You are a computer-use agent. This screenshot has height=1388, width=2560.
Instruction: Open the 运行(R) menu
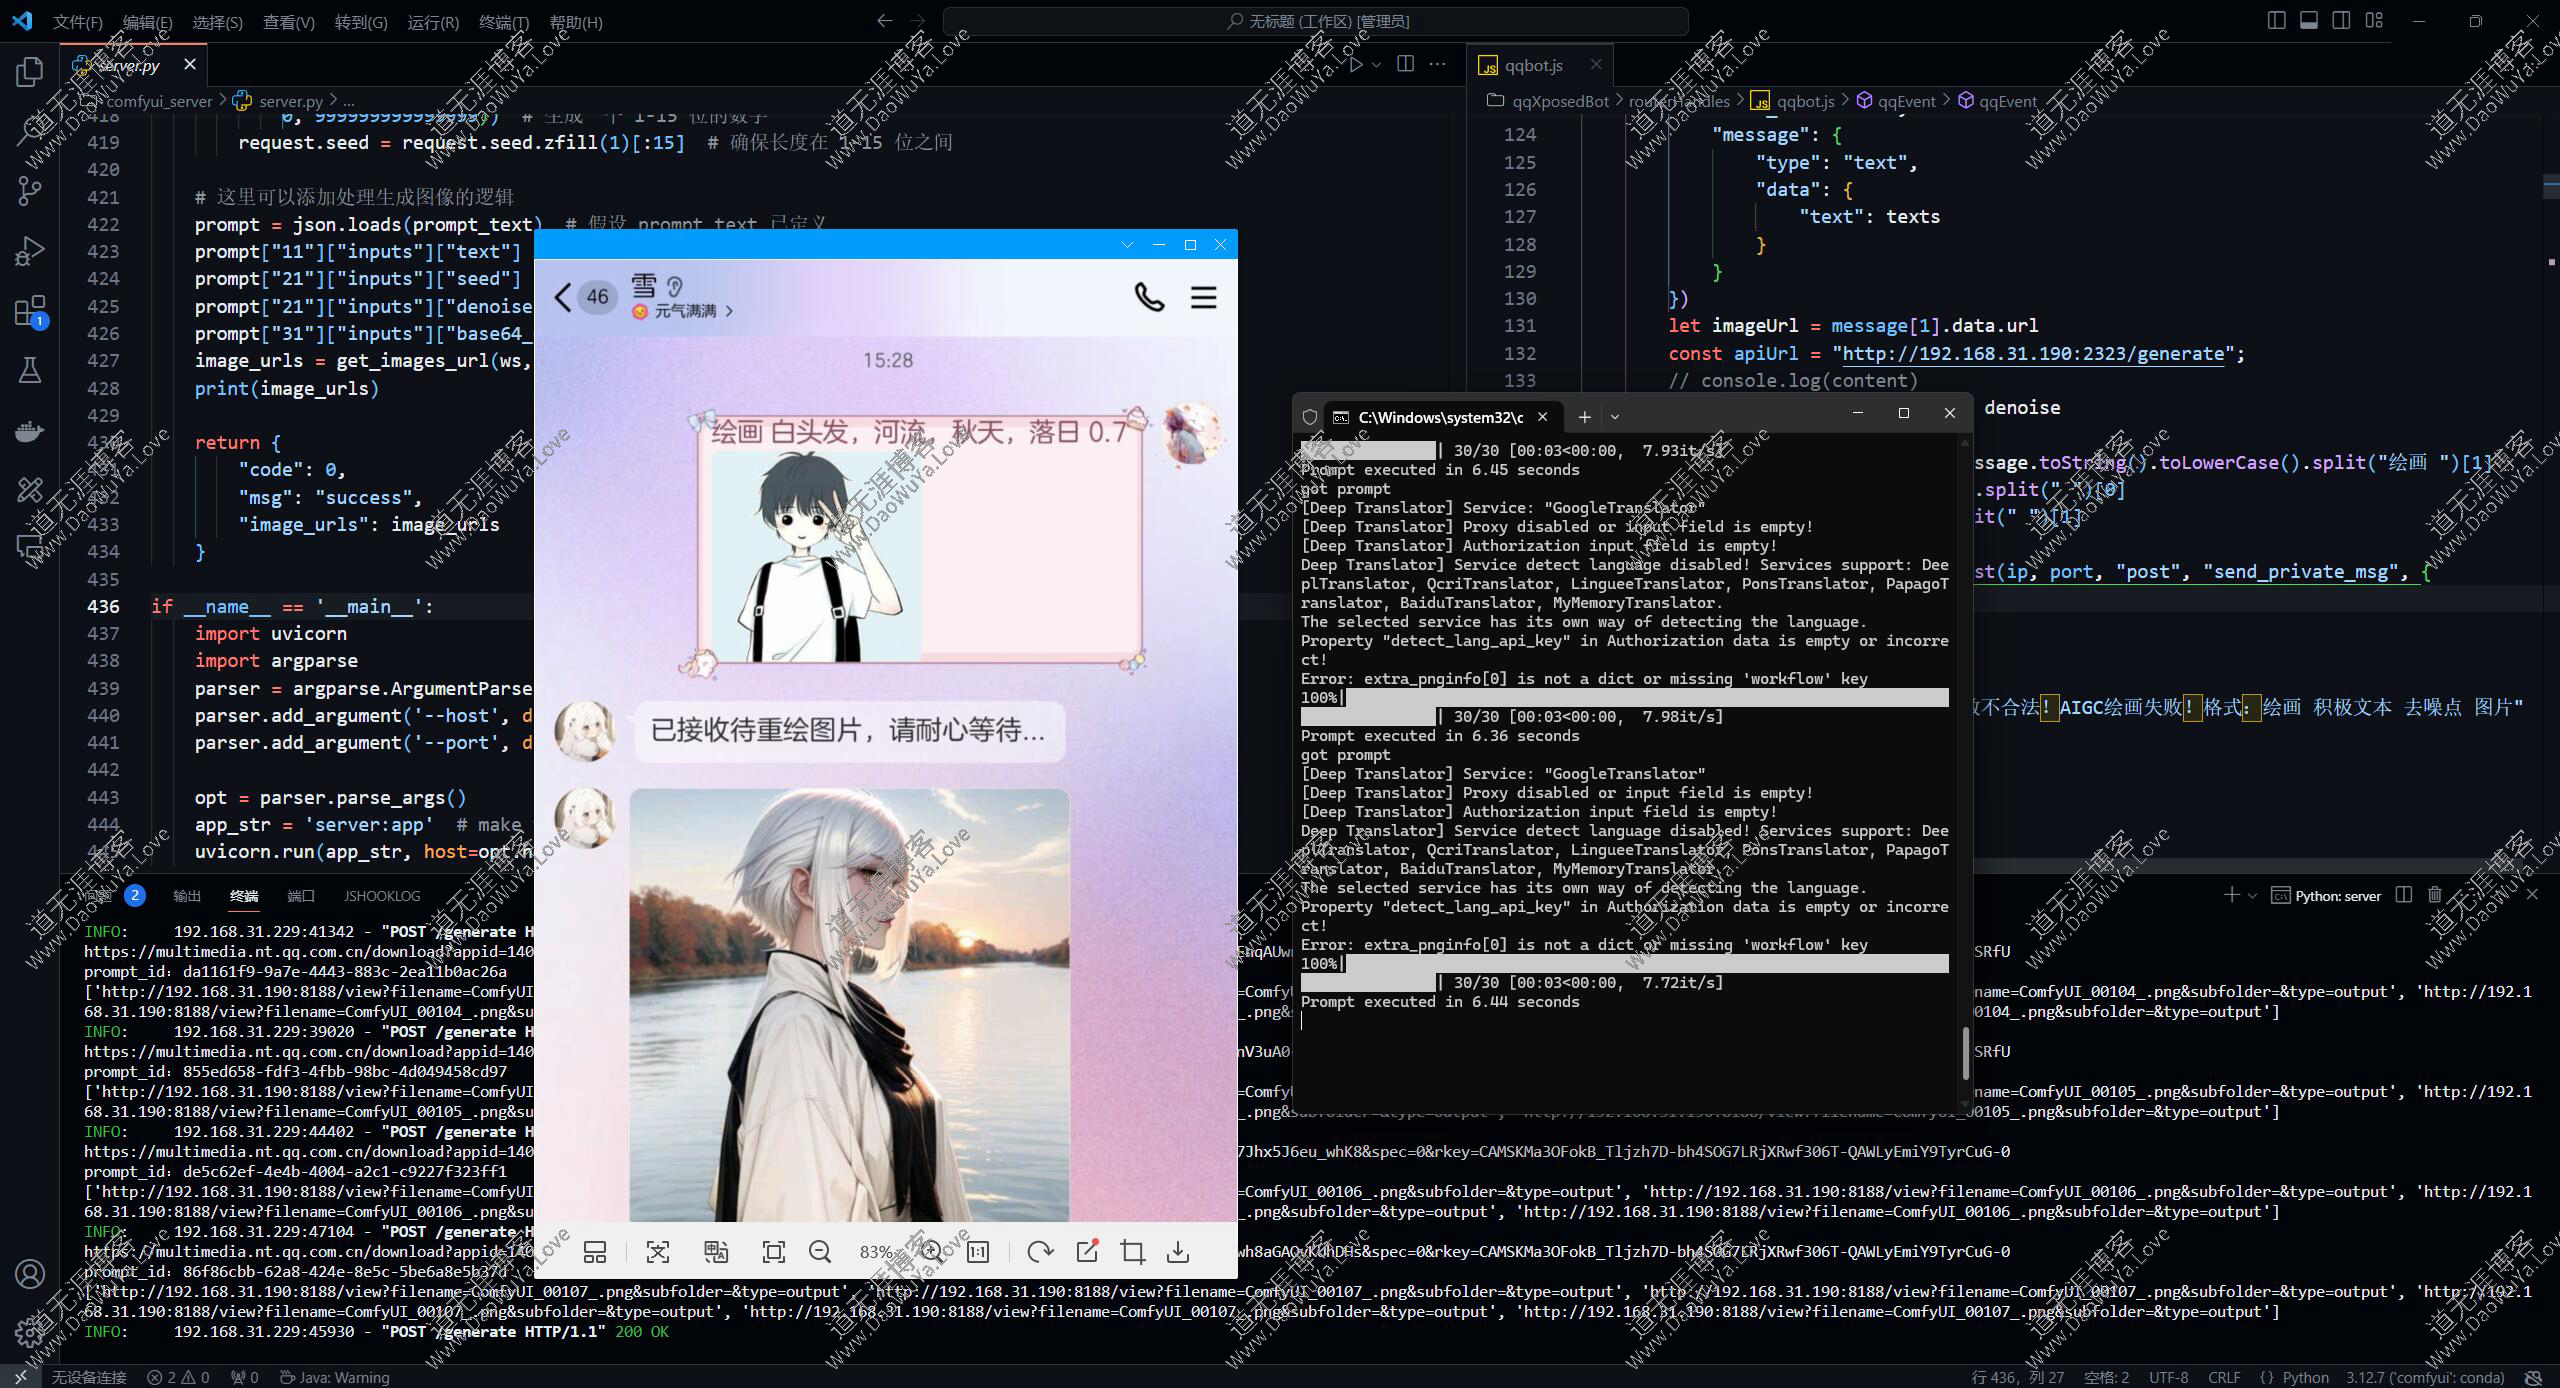click(x=433, y=22)
